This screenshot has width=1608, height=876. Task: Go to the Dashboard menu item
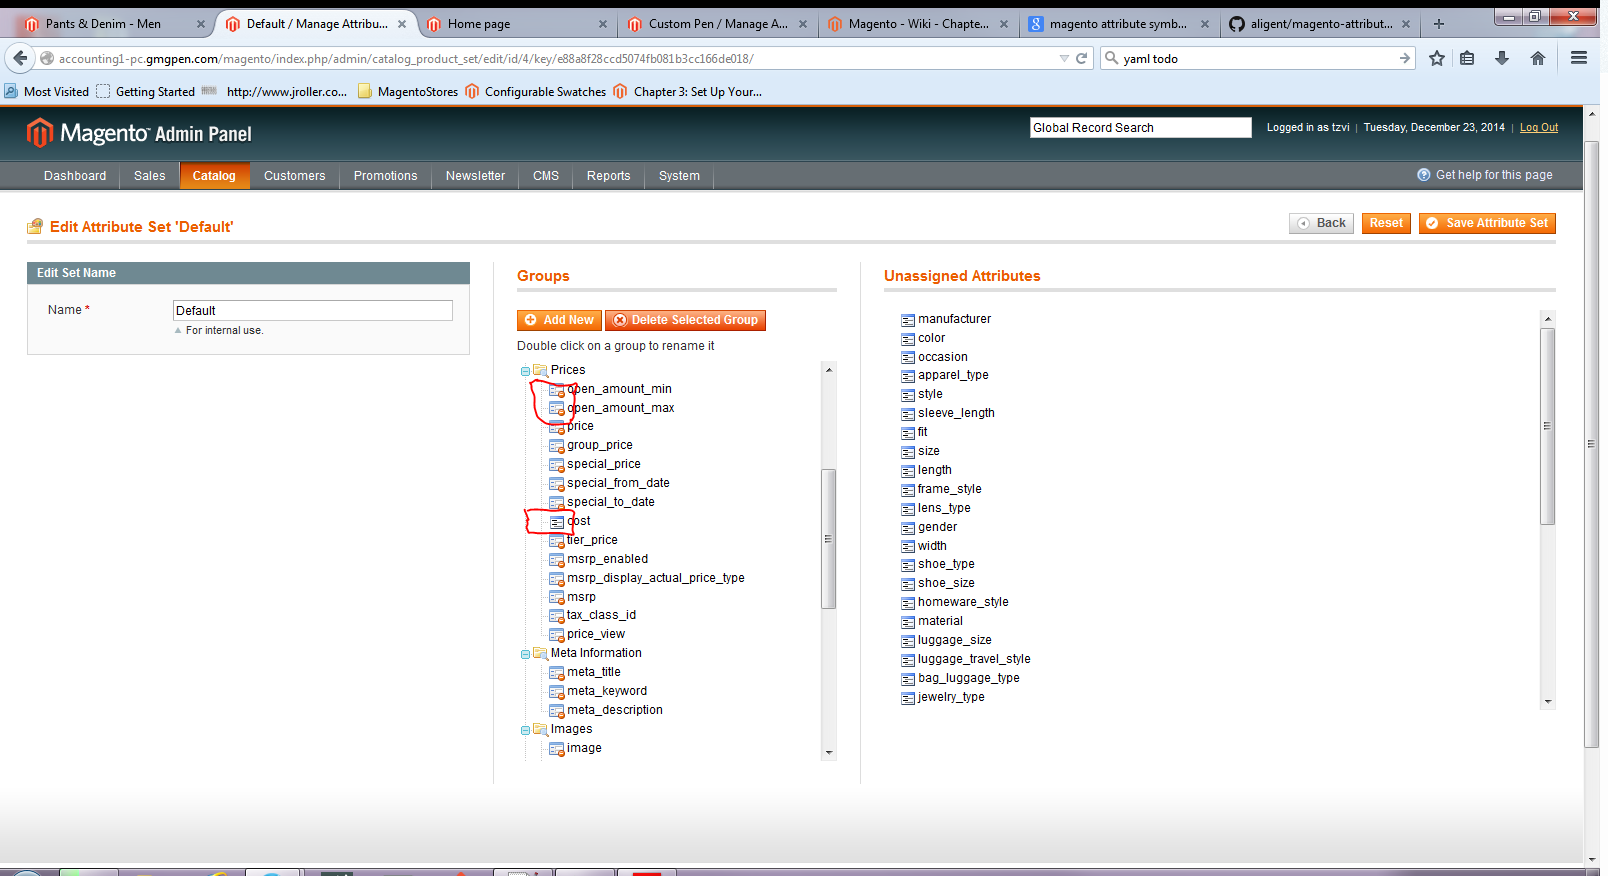(x=75, y=176)
